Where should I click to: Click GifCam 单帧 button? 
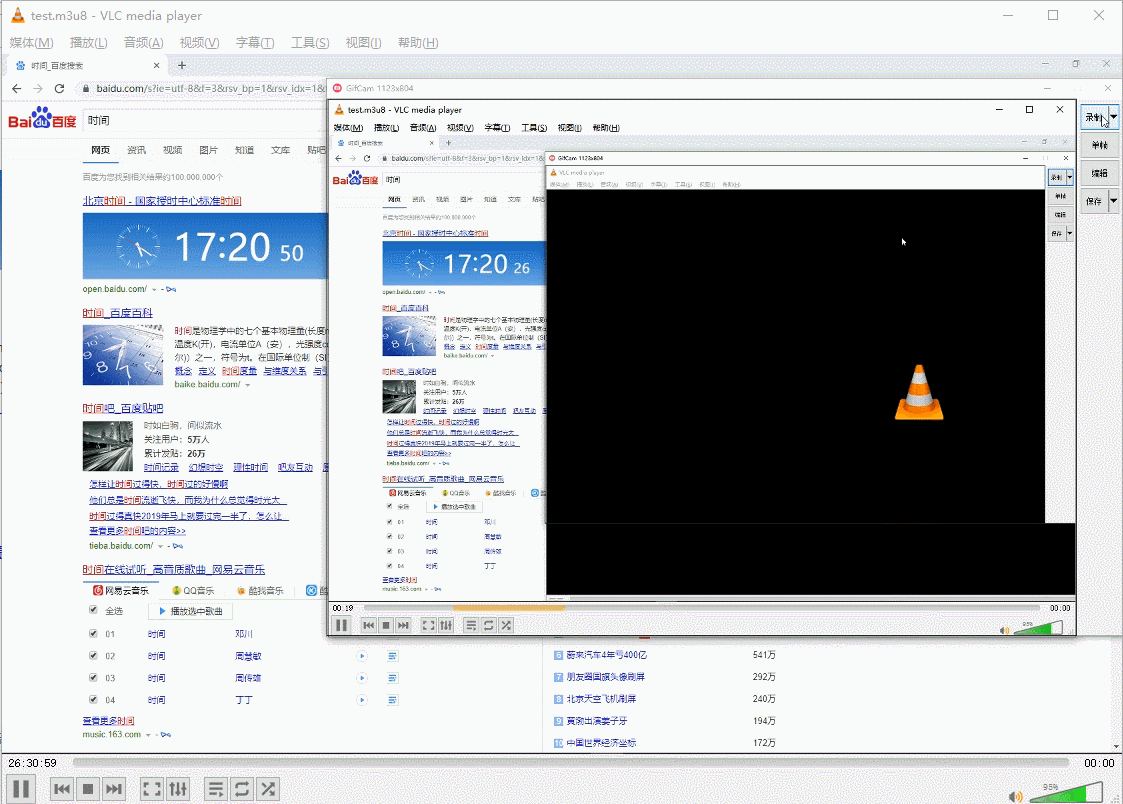(x=1099, y=145)
